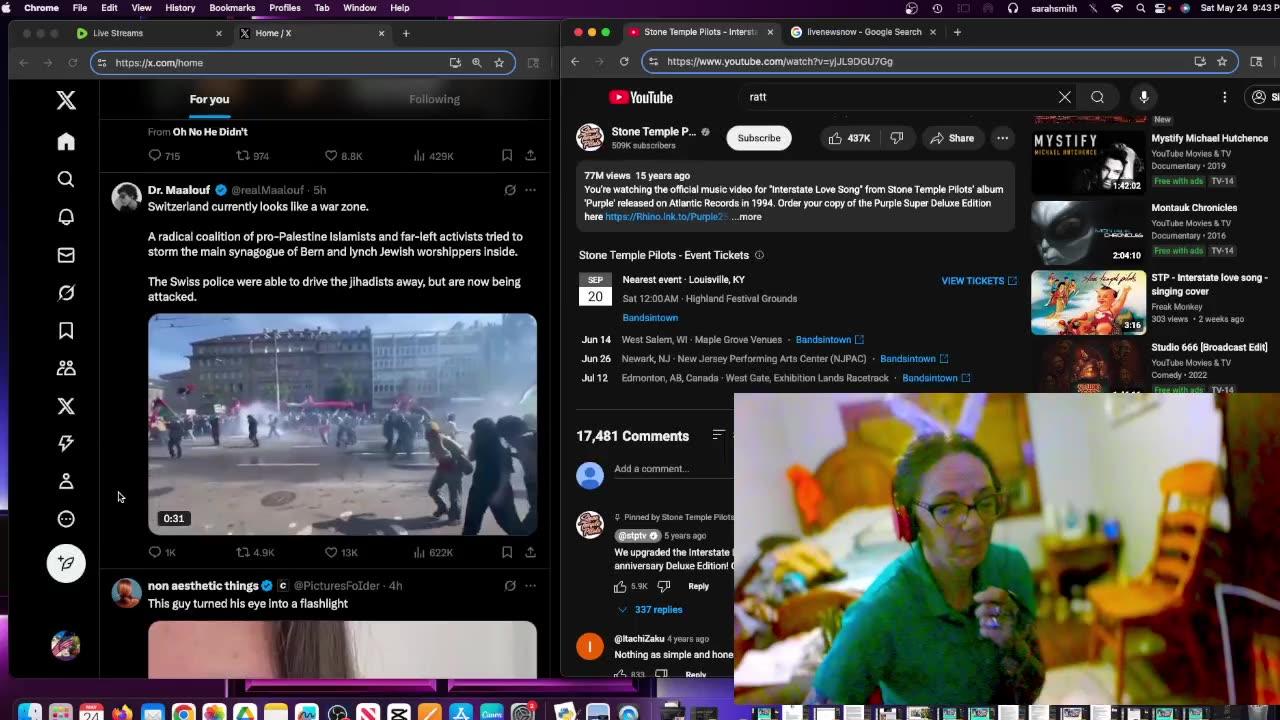Open the History menu in menu bar
Viewport: 1280px width, 720px height.
click(180, 8)
